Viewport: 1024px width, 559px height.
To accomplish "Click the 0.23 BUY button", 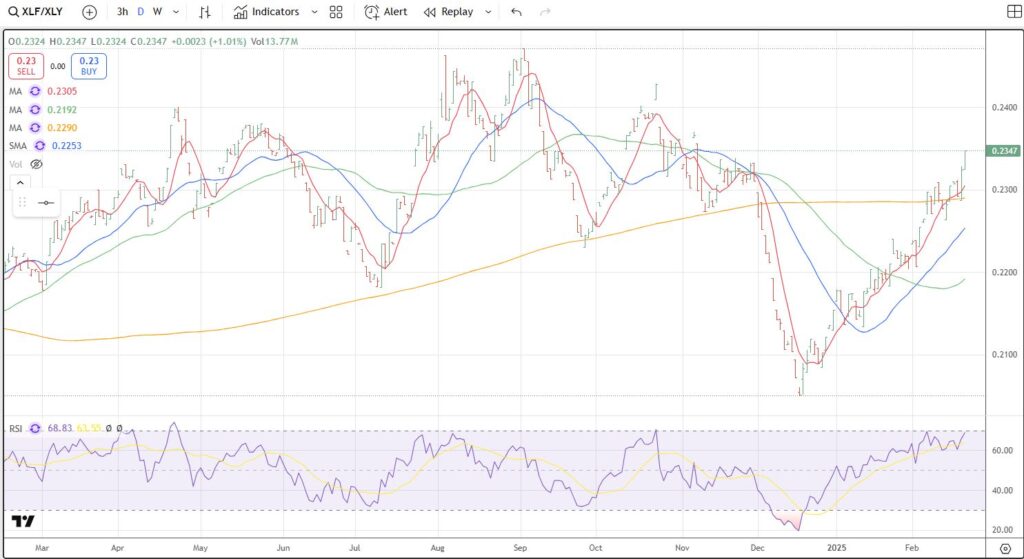I will click(x=89, y=66).
